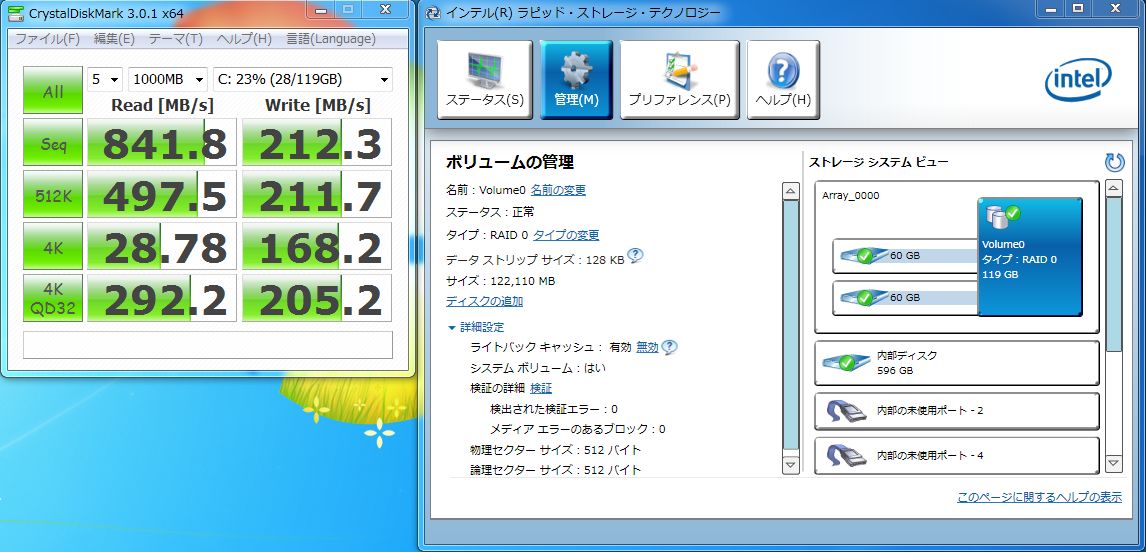Click the タイプの変更 change type link
Image resolution: width=1146 pixels, height=552 pixels.
click(566, 235)
